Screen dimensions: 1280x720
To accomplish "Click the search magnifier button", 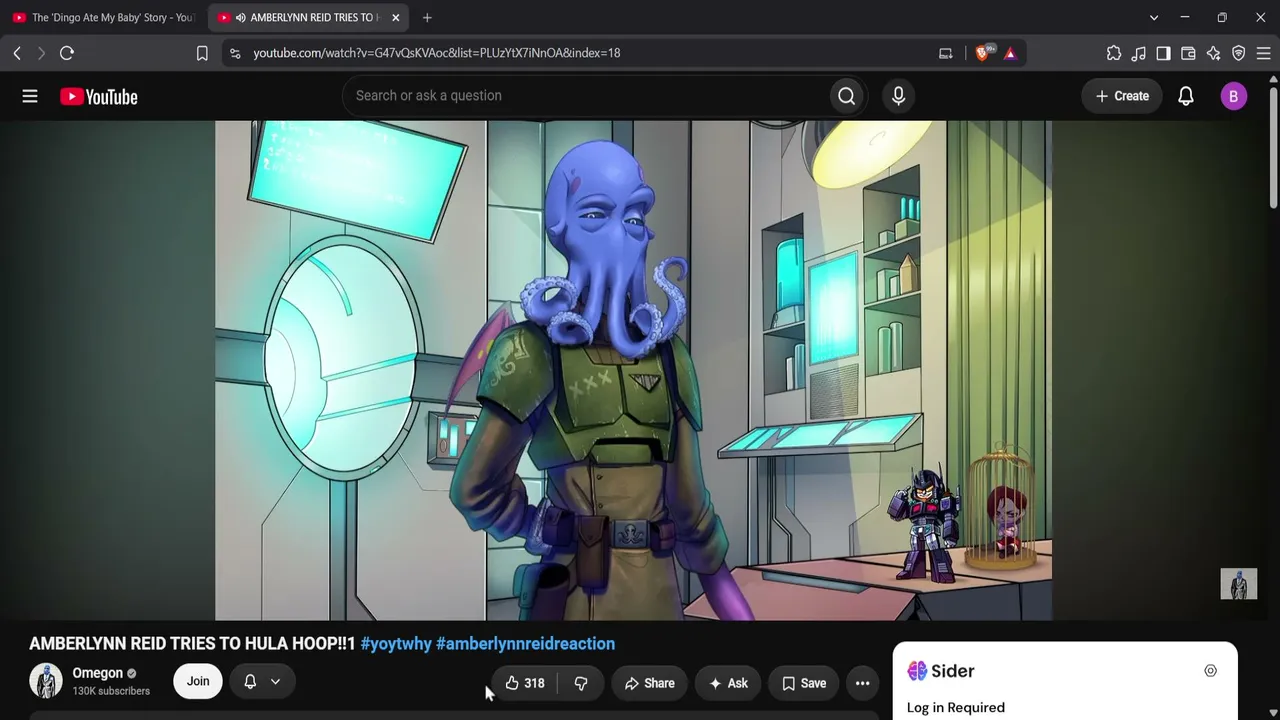I will [x=847, y=96].
